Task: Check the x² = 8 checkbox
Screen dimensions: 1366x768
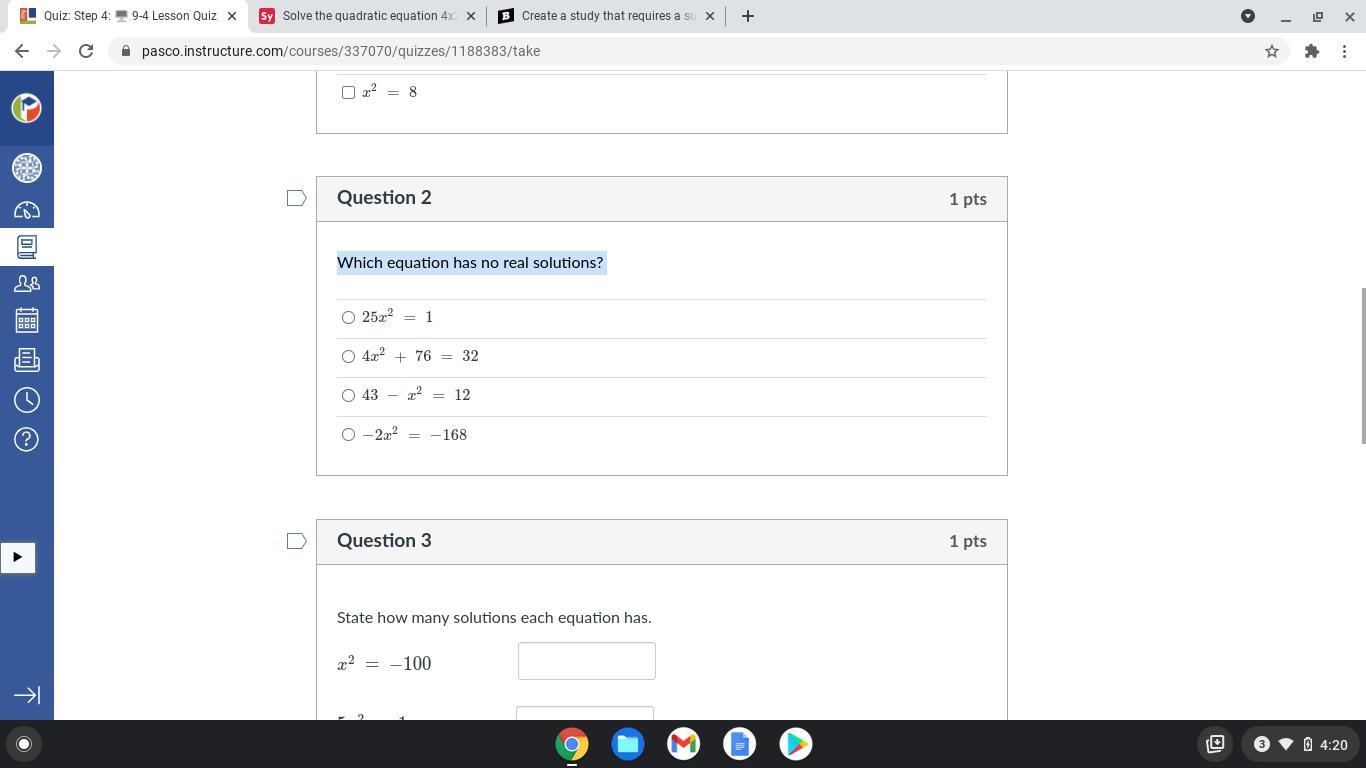Action: [348, 92]
